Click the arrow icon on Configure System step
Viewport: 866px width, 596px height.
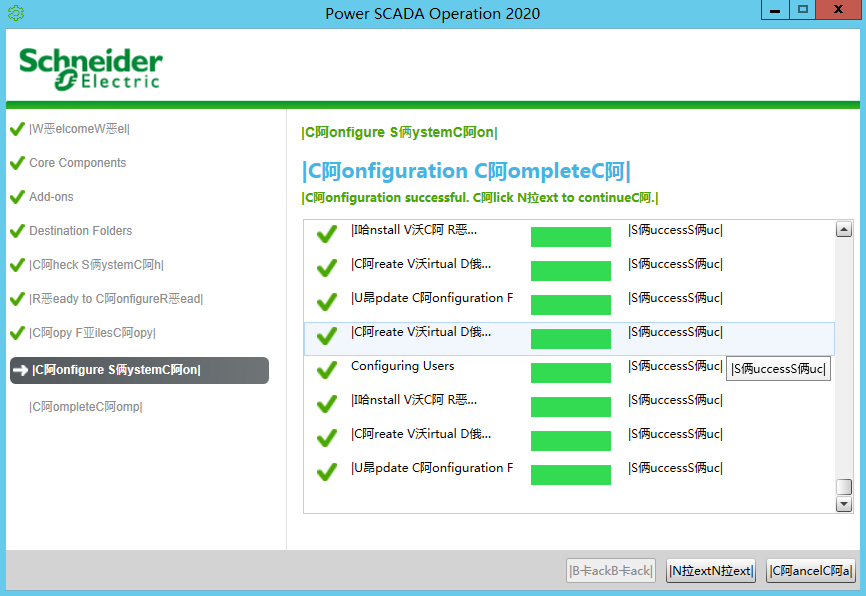tap(20, 370)
